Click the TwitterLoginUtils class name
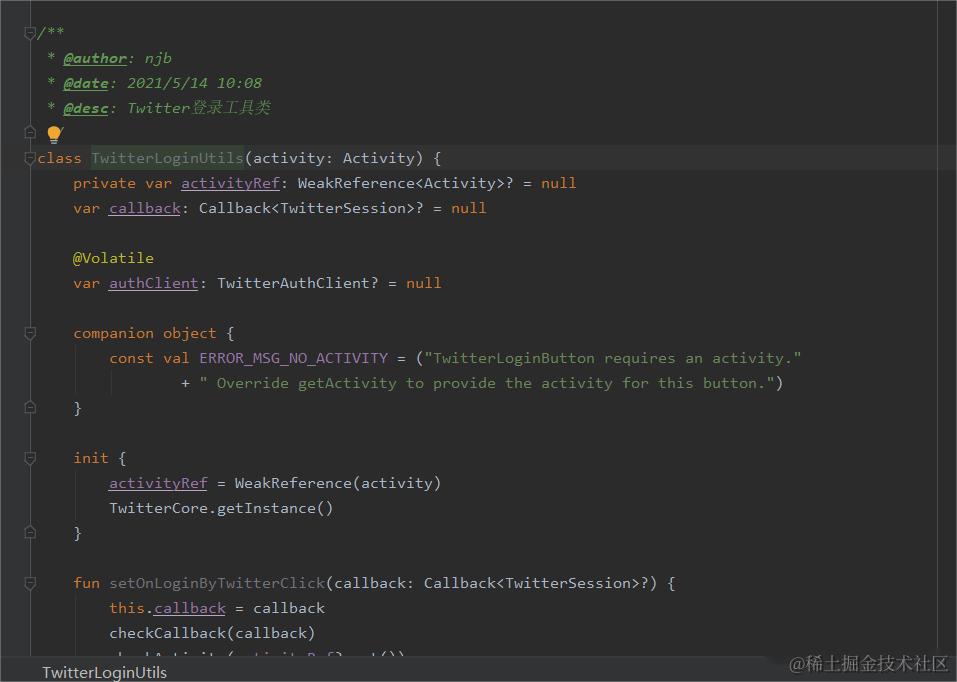957x682 pixels. click(167, 158)
